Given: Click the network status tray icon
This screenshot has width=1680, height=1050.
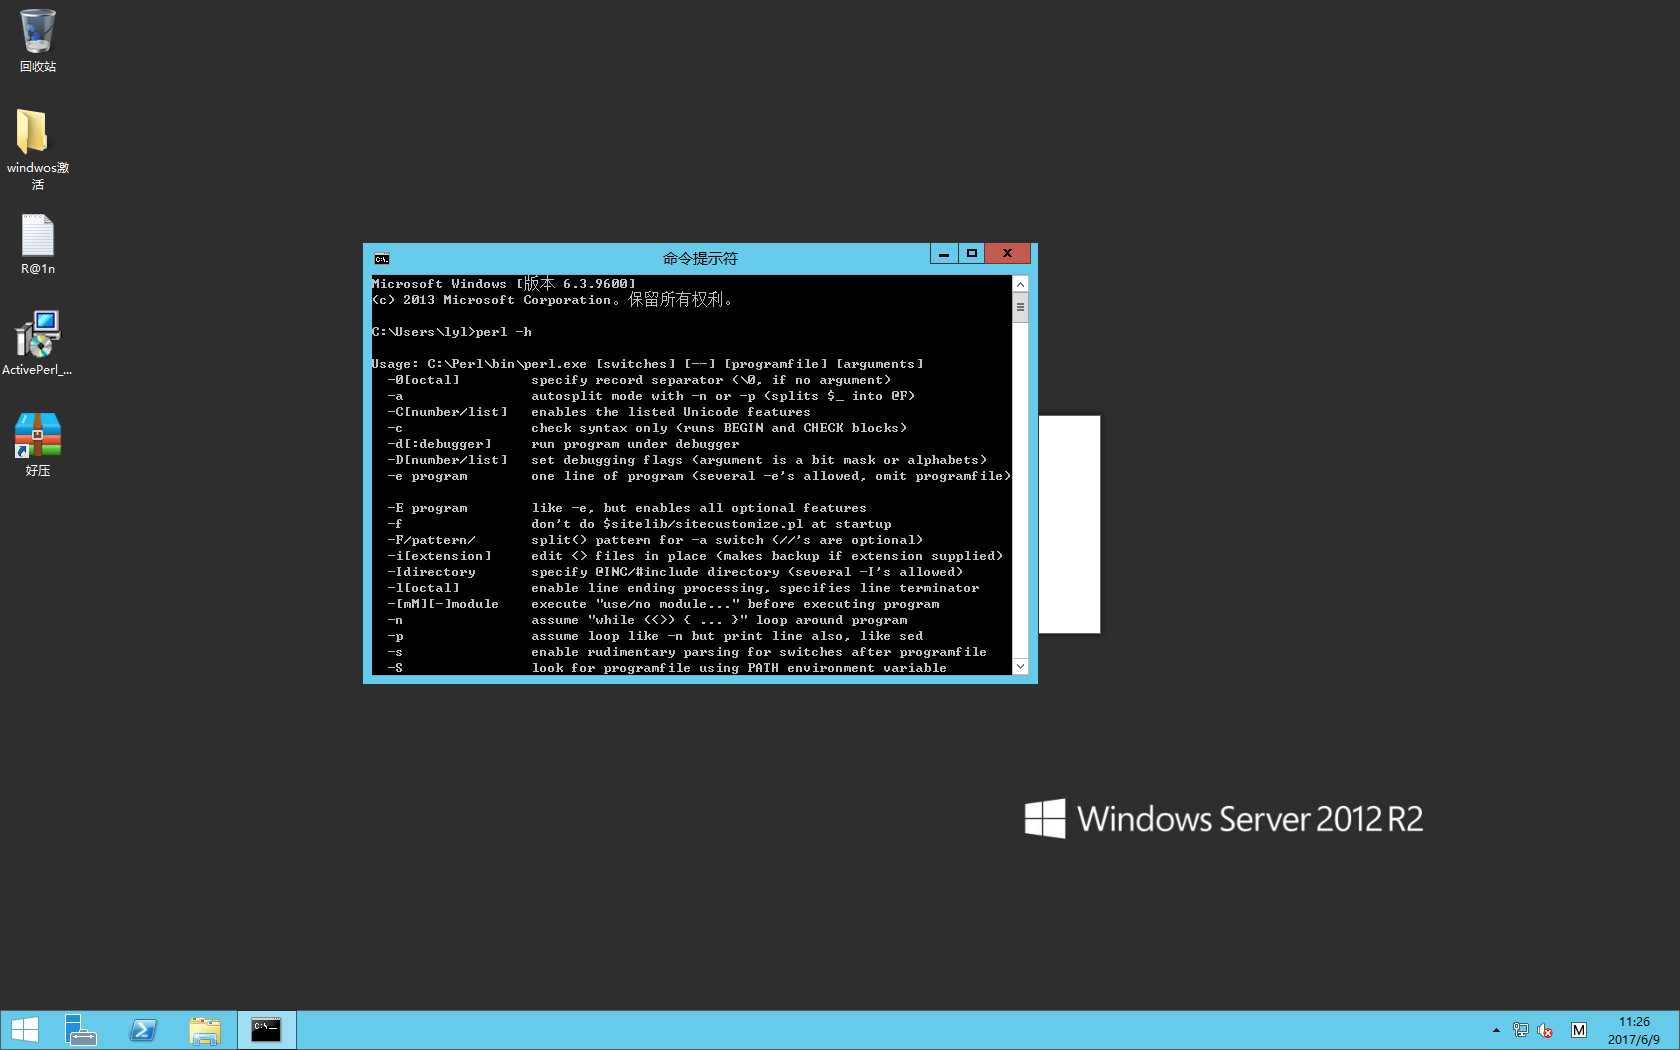Looking at the screenshot, I should (1520, 1030).
